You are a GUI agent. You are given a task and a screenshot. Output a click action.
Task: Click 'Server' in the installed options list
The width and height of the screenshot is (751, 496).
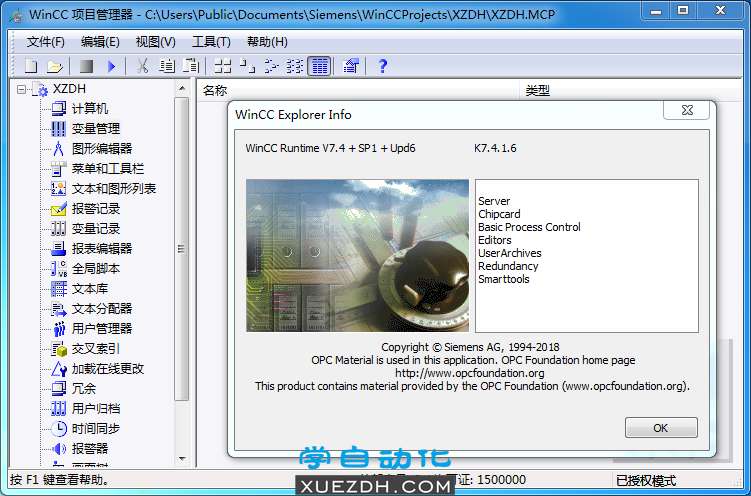[x=494, y=201]
